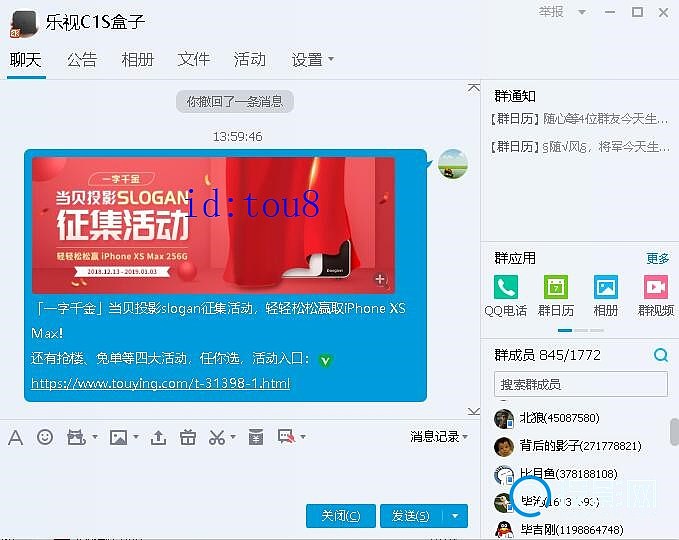Select member 比目鱼(378188108)
The width and height of the screenshot is (679, 540).
(x=568, y=473)
